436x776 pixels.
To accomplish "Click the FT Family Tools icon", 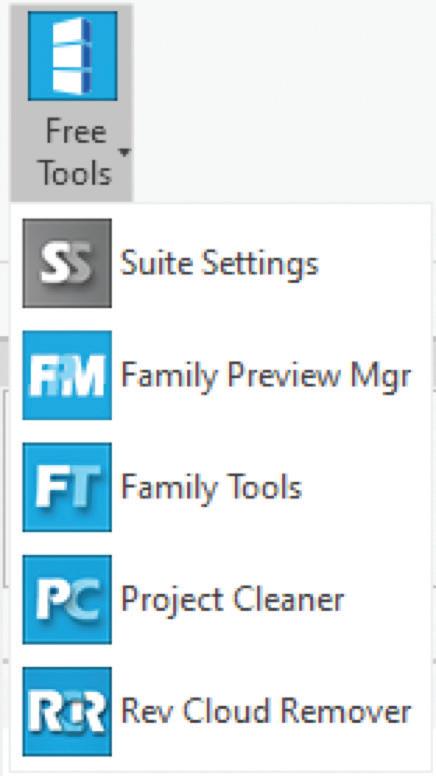I will 67,487.
